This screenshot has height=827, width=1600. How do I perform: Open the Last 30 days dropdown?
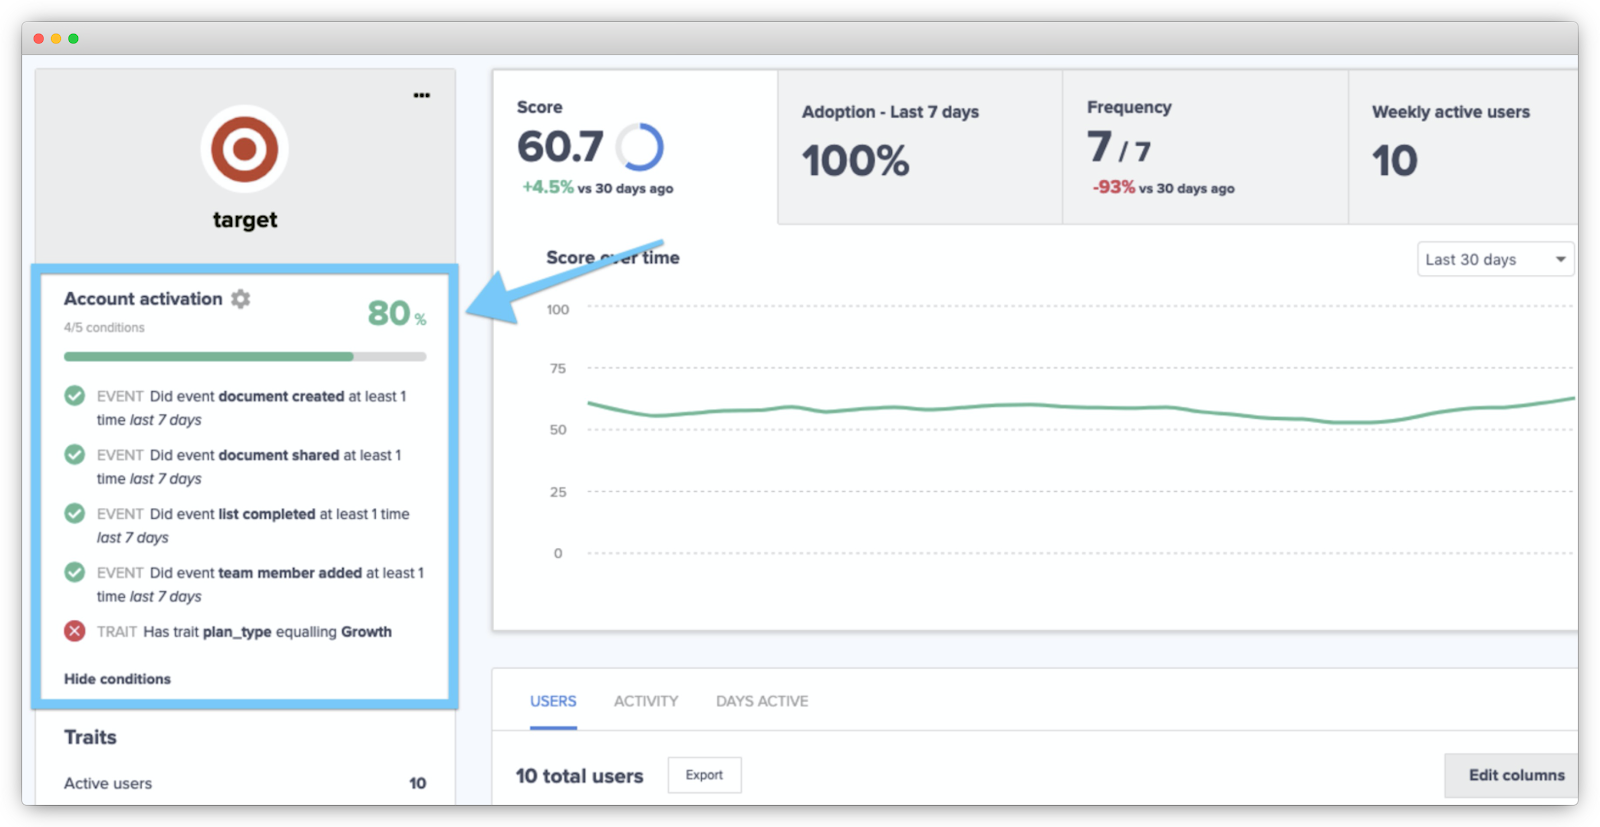tap(1495, 260)
